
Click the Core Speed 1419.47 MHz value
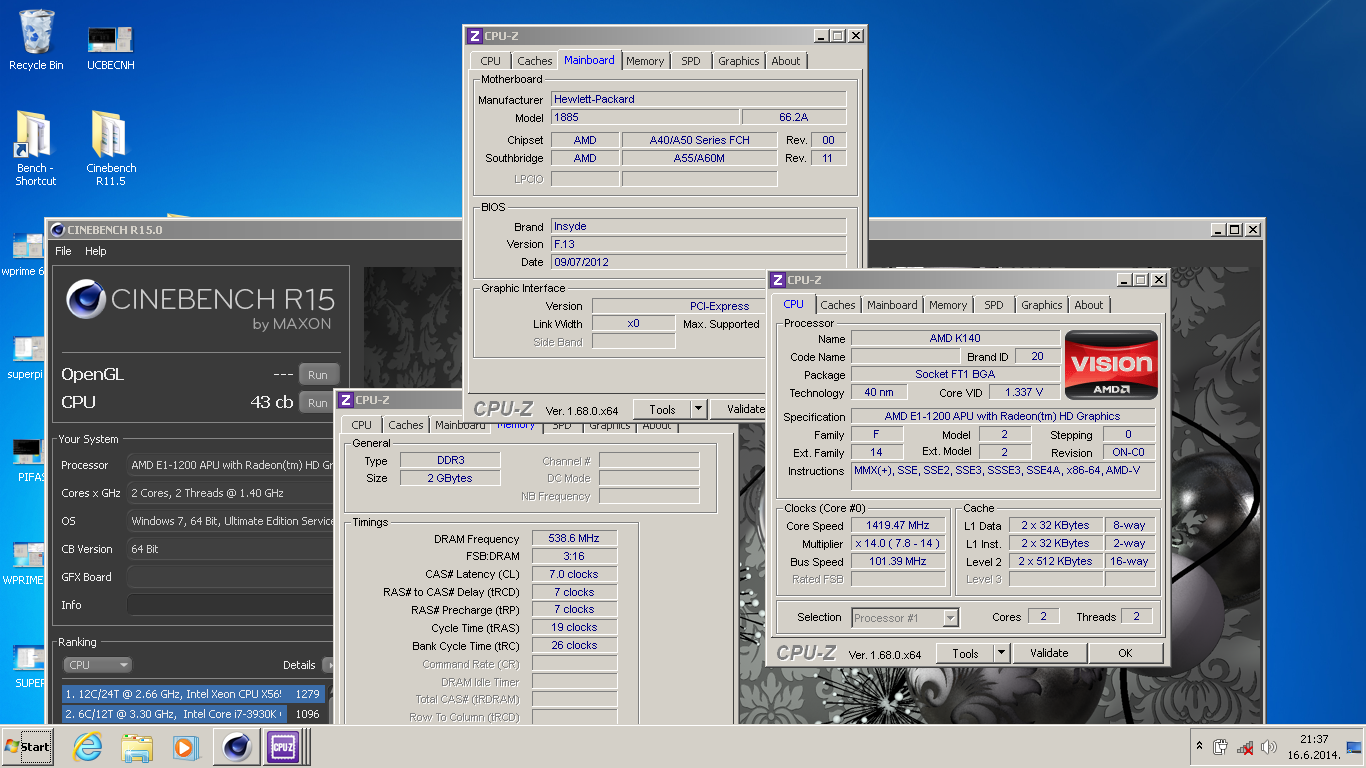point(898,525)
